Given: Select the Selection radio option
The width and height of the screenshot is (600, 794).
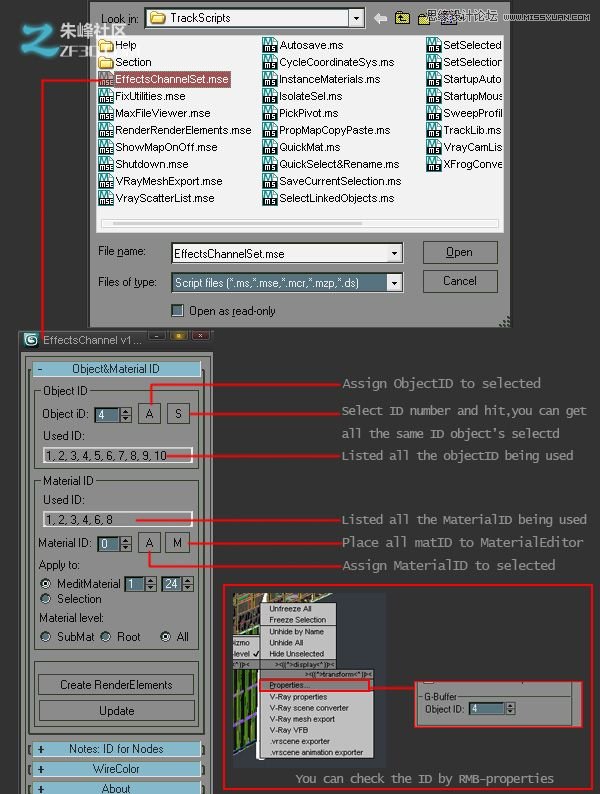Looking at the screenshot, I should coord(46,599).
